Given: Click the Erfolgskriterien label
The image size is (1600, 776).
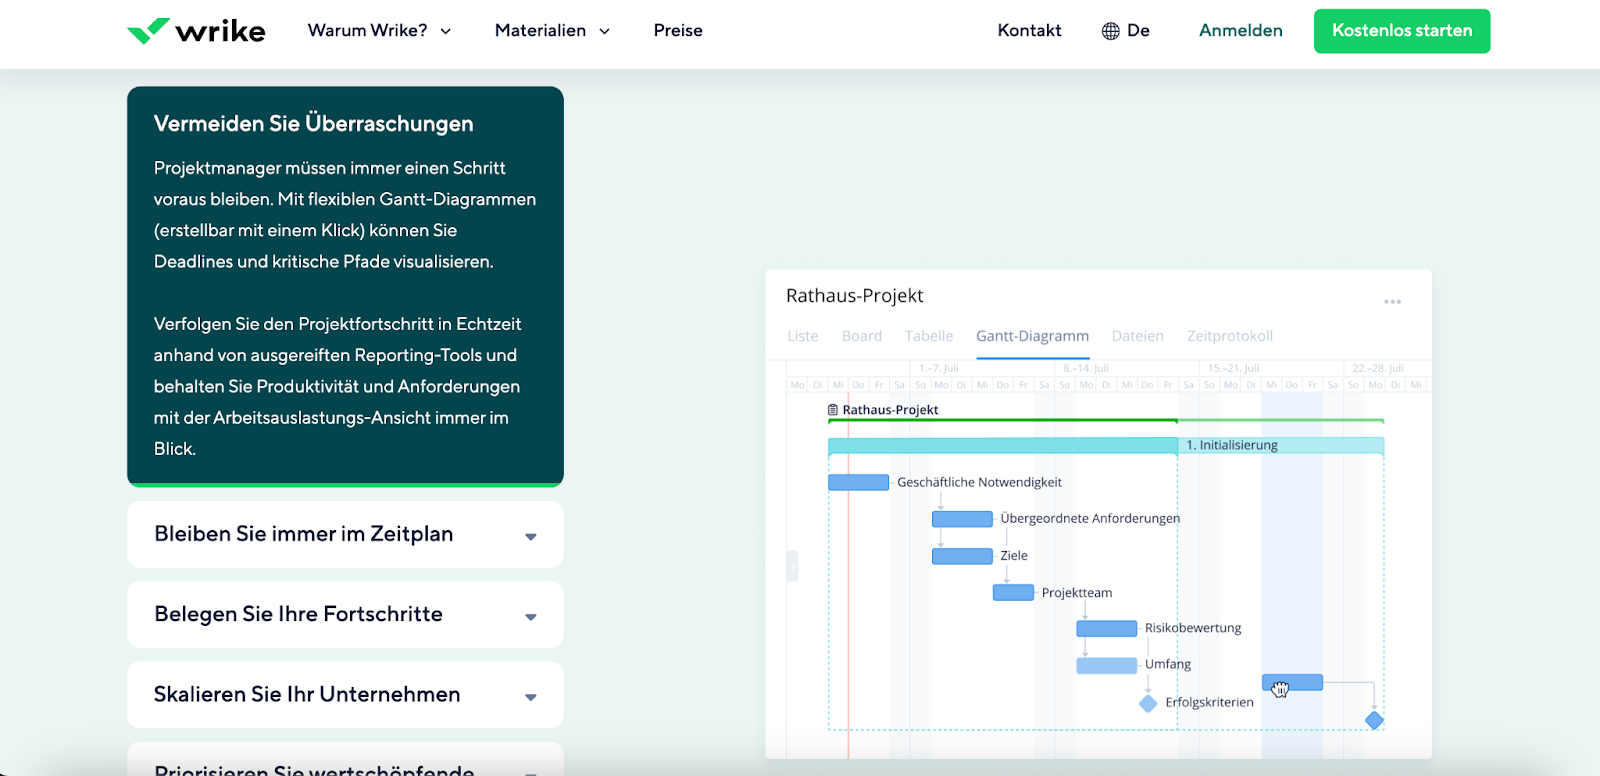Looking at the screenshot, I should coord(1209,703).
